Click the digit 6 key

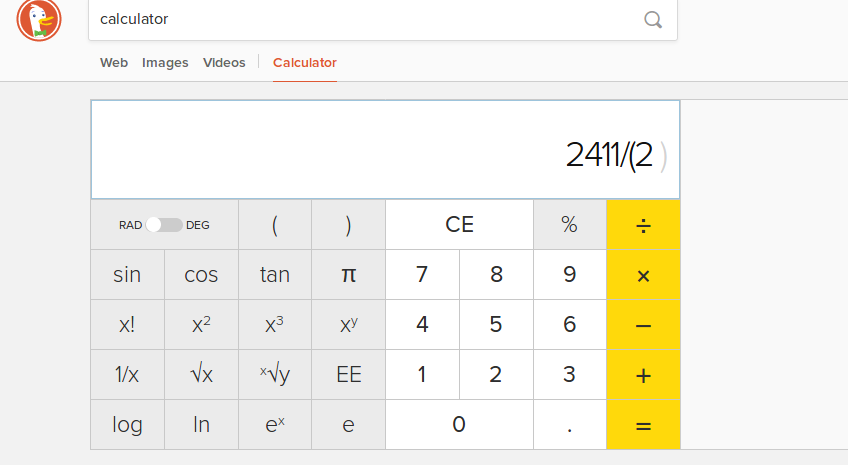[569, 324]
